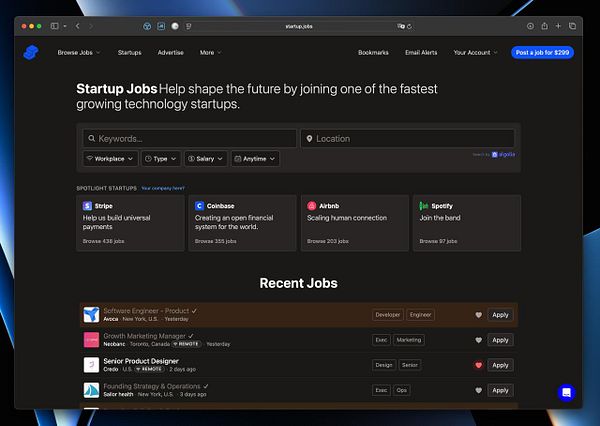The image size is (600, 426).
Task: Click the Safari address bar
Action: tap(299, 26)
